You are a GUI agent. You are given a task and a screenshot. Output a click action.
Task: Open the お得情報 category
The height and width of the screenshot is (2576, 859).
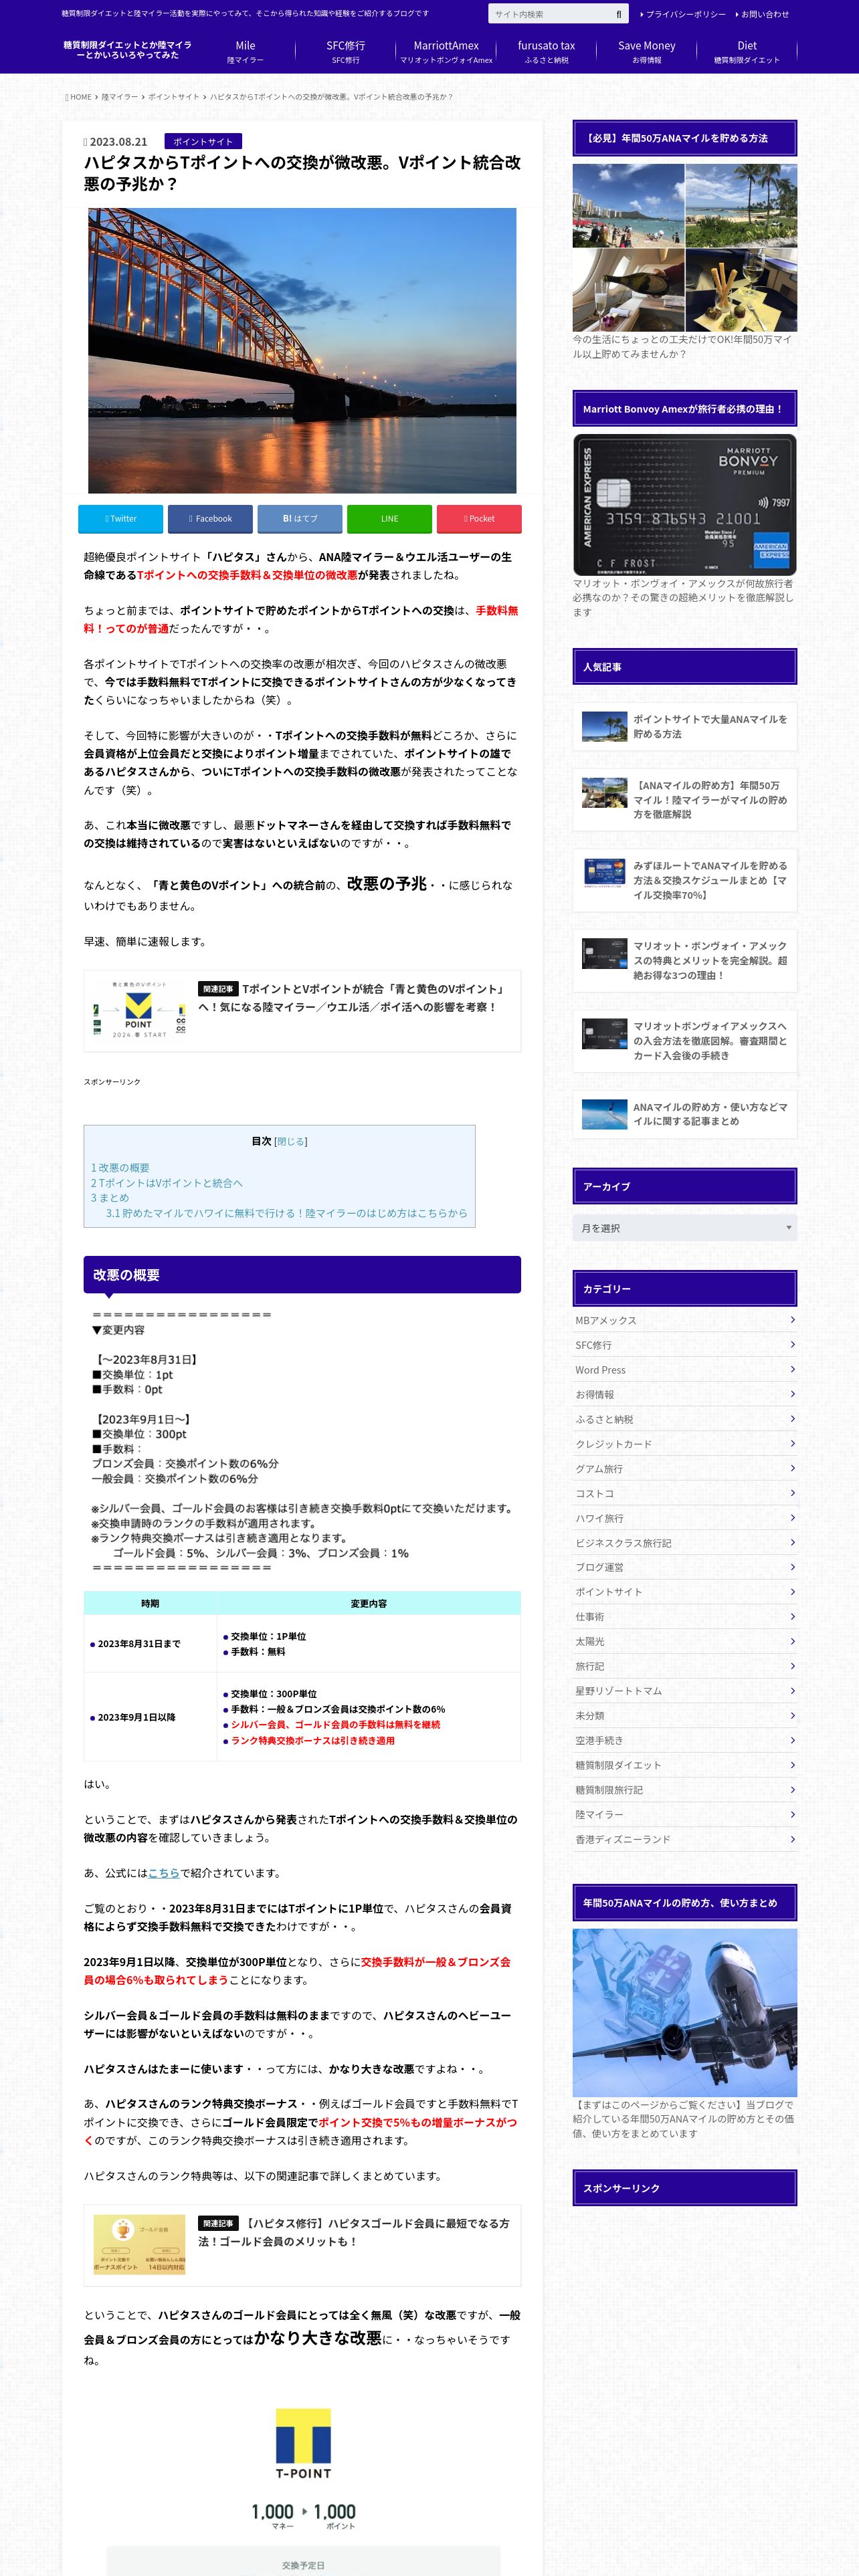685,1394
